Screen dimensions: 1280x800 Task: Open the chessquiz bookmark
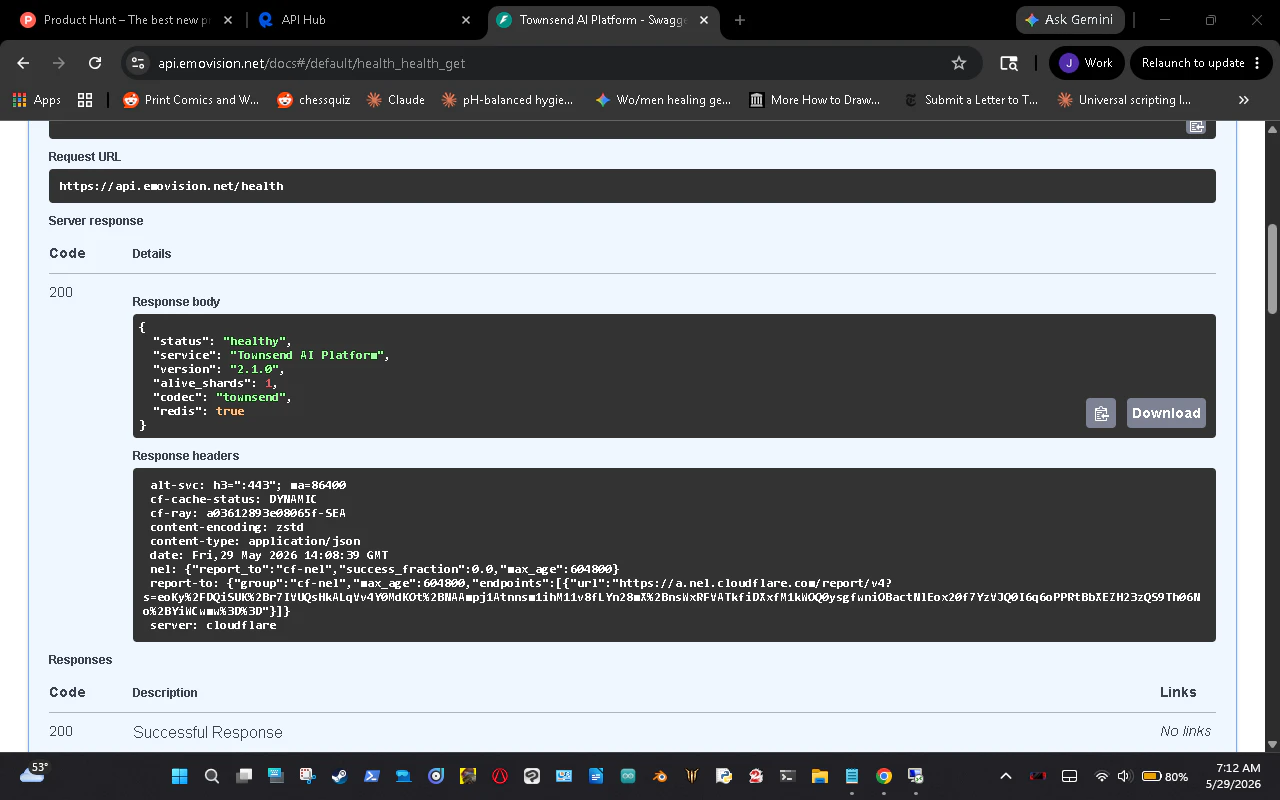coord(314,100)
